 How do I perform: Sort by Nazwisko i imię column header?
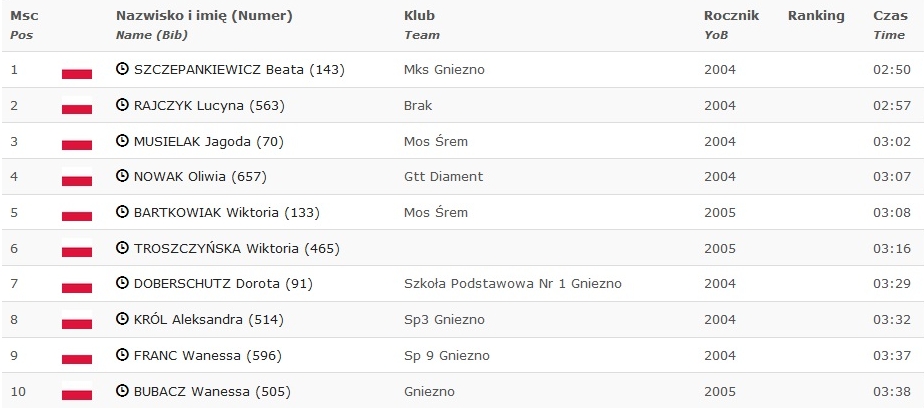pyautogui.click(x=204, y=16)
